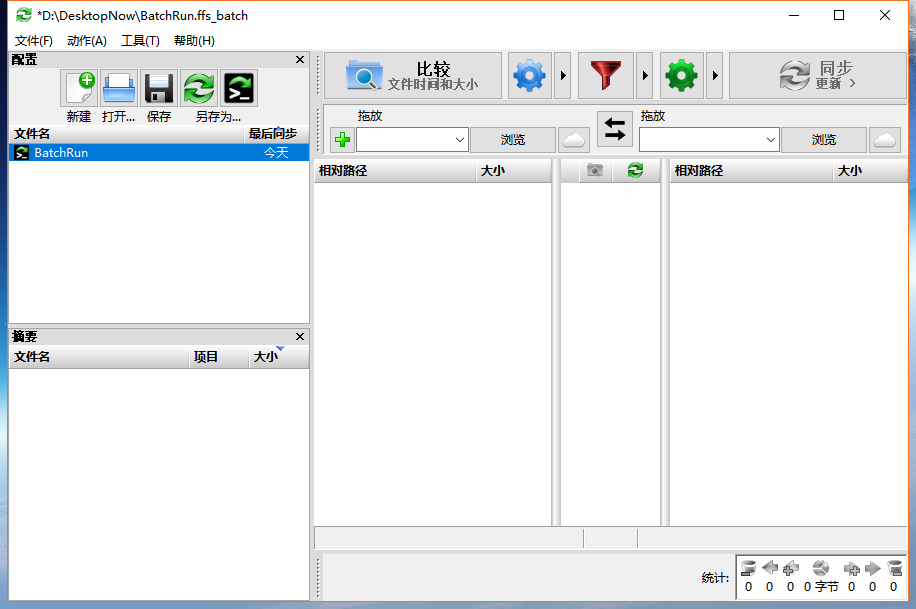Swap folder sides with the double-arrow icon
Image resolution: width=916 pixels, height=609 pixels.
pyautogui.click(x=614, y=129)
